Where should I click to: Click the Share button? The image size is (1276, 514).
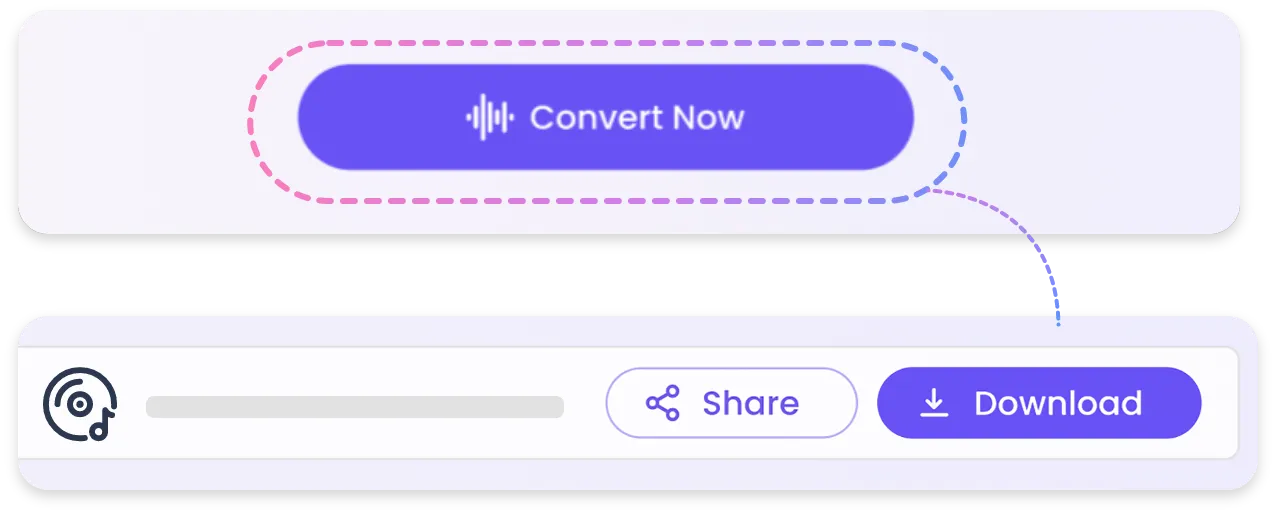pyautogui.click(x=731, y=403)
